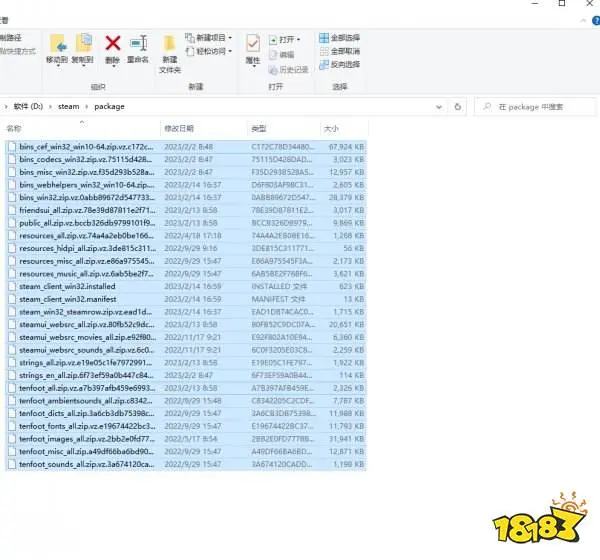
Task: Expand the Easy access (轻松访问) dropdown
Action: [x=209, y=51]
